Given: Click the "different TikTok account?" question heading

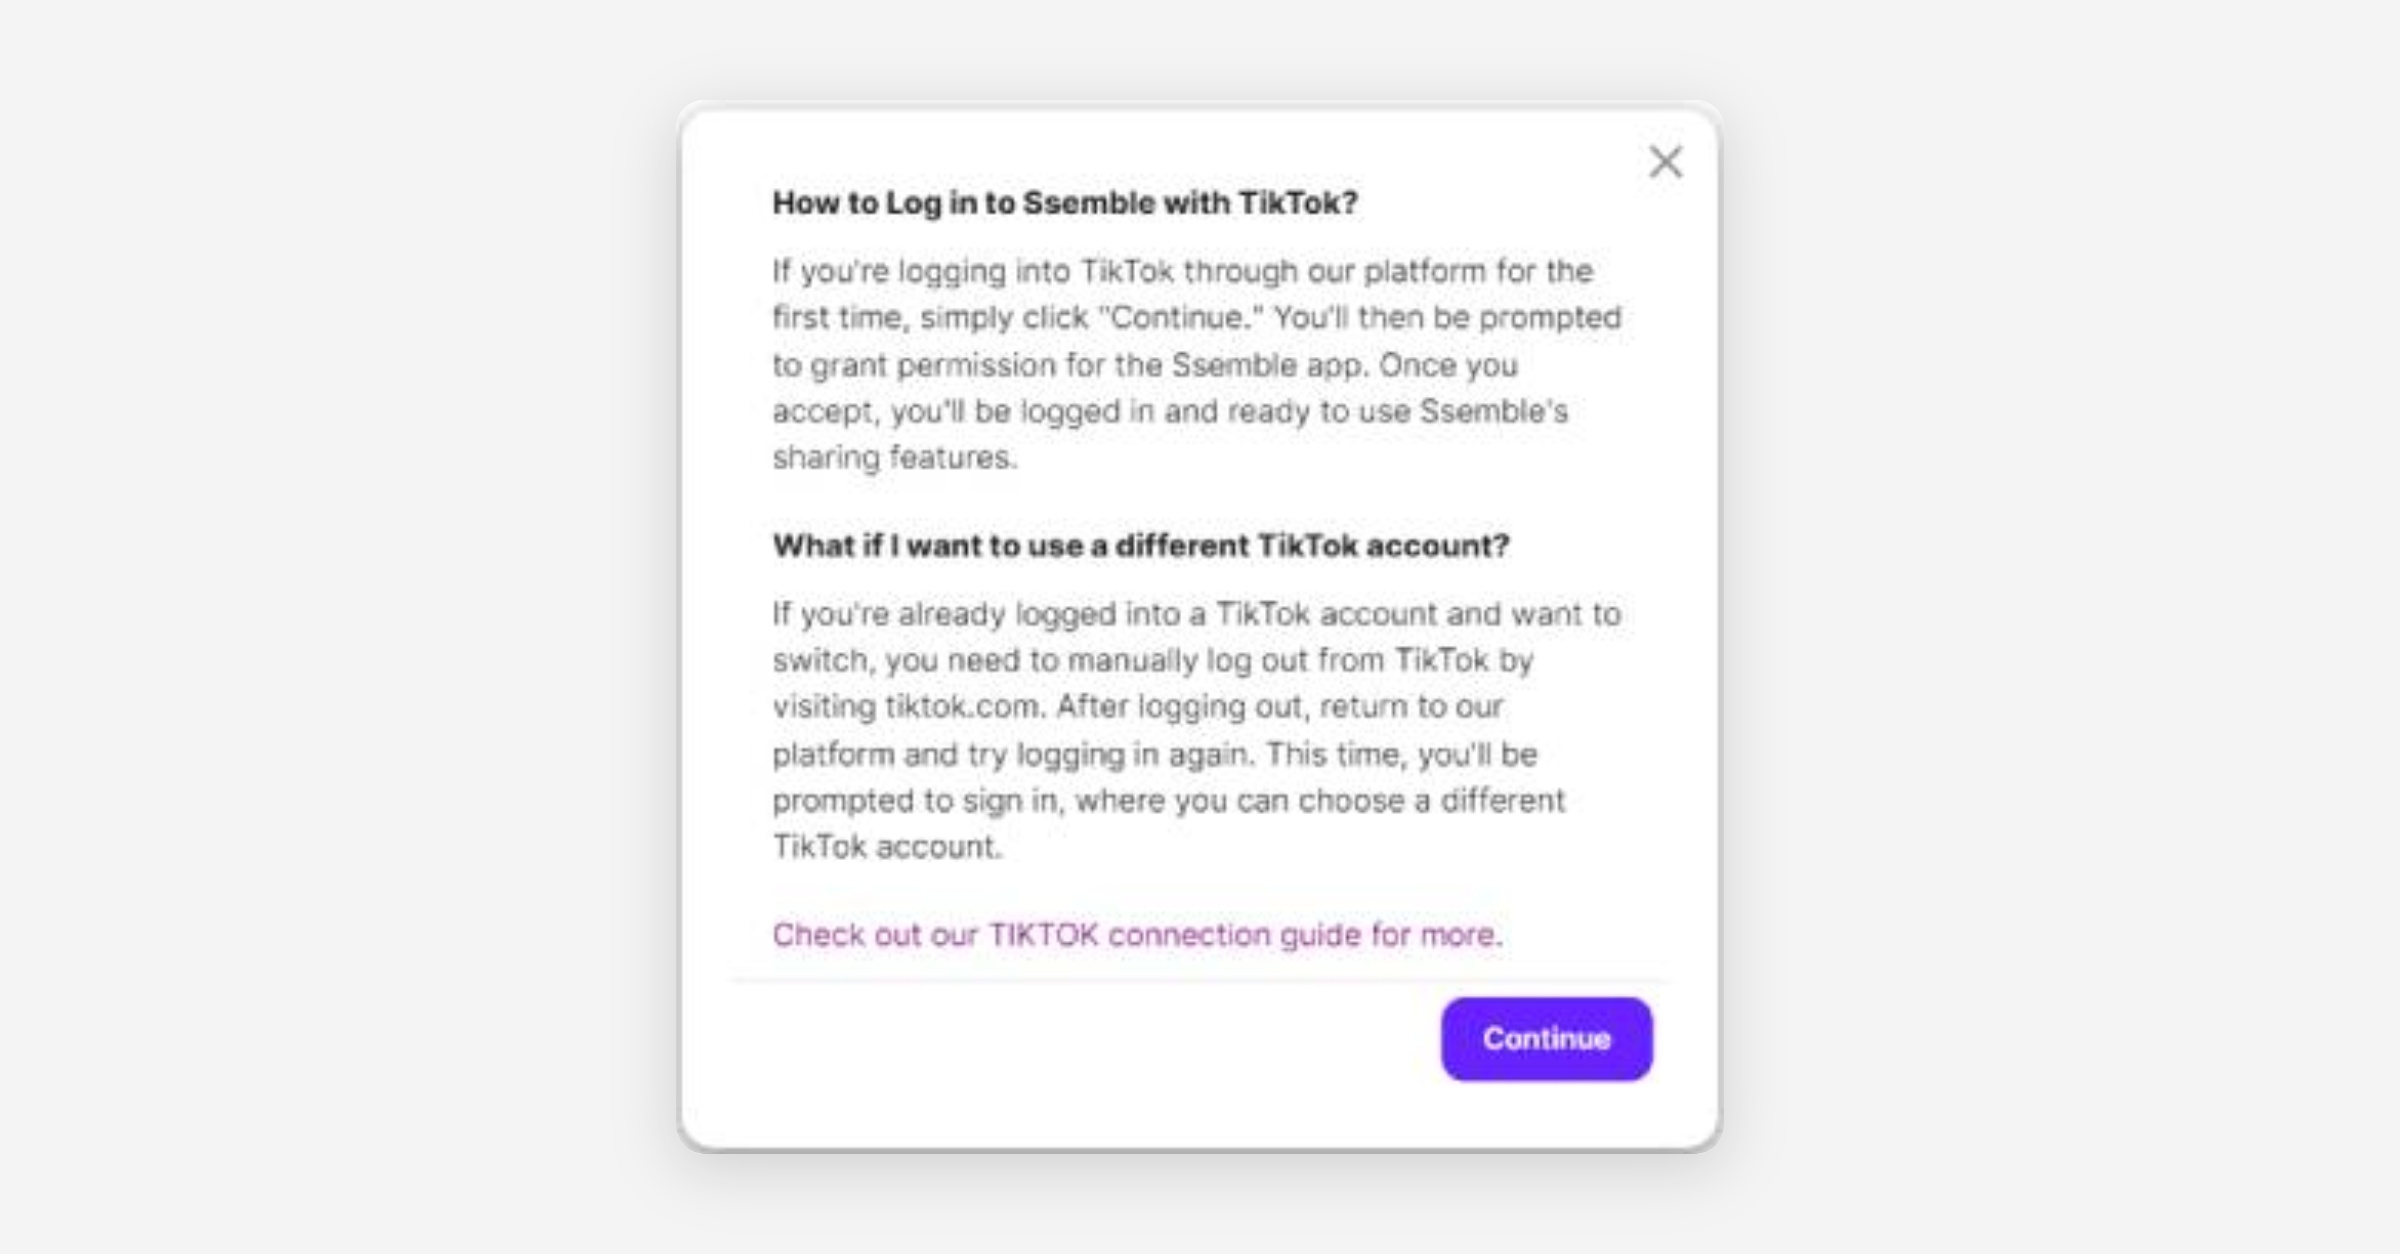Looking at the screenshot, I should (1140, 546).
